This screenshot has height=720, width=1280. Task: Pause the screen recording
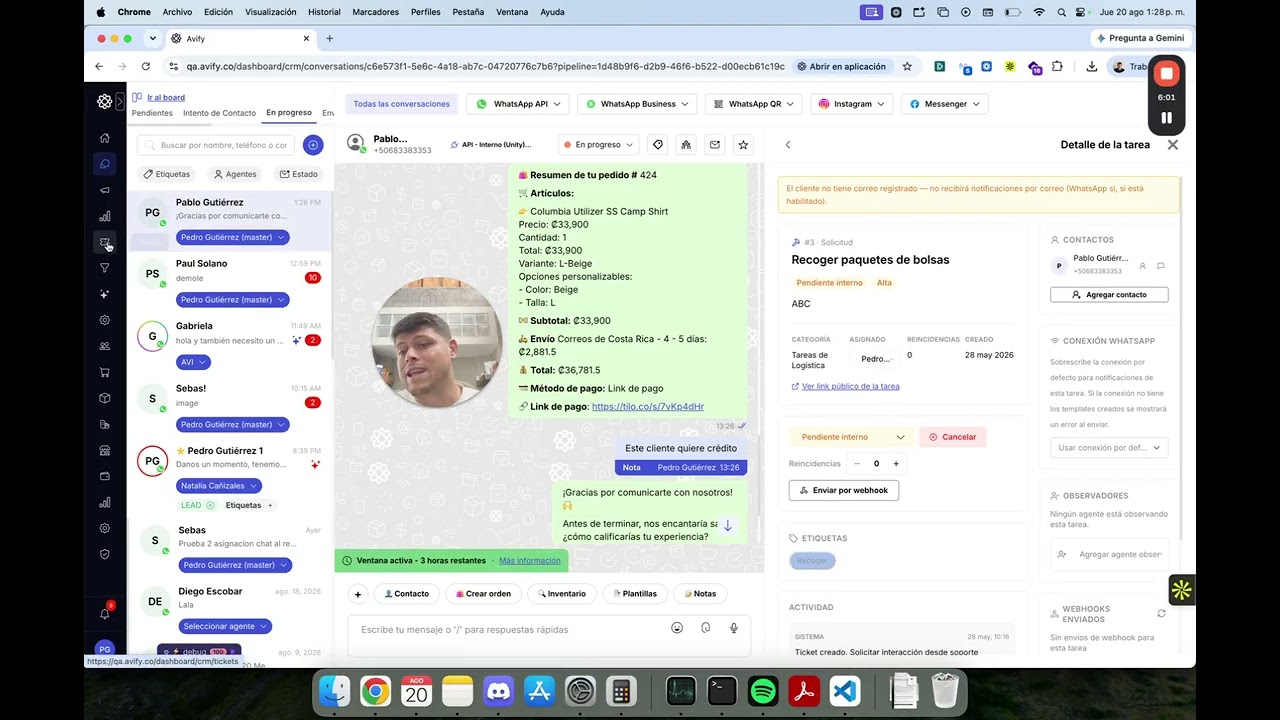click(1166, 118)
